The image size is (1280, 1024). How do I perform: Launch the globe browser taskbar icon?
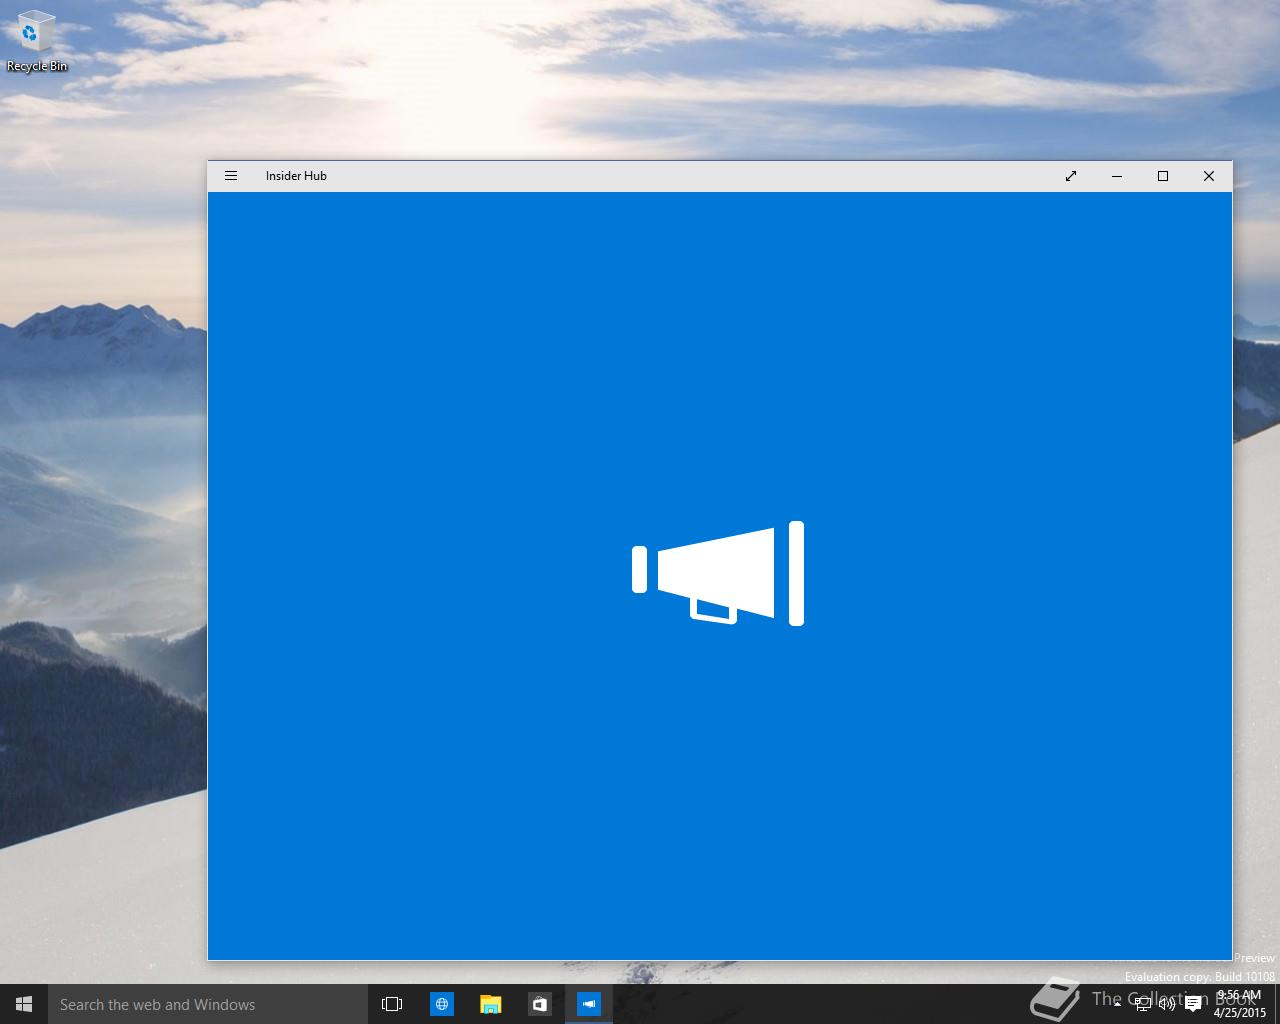(442, 1004)
